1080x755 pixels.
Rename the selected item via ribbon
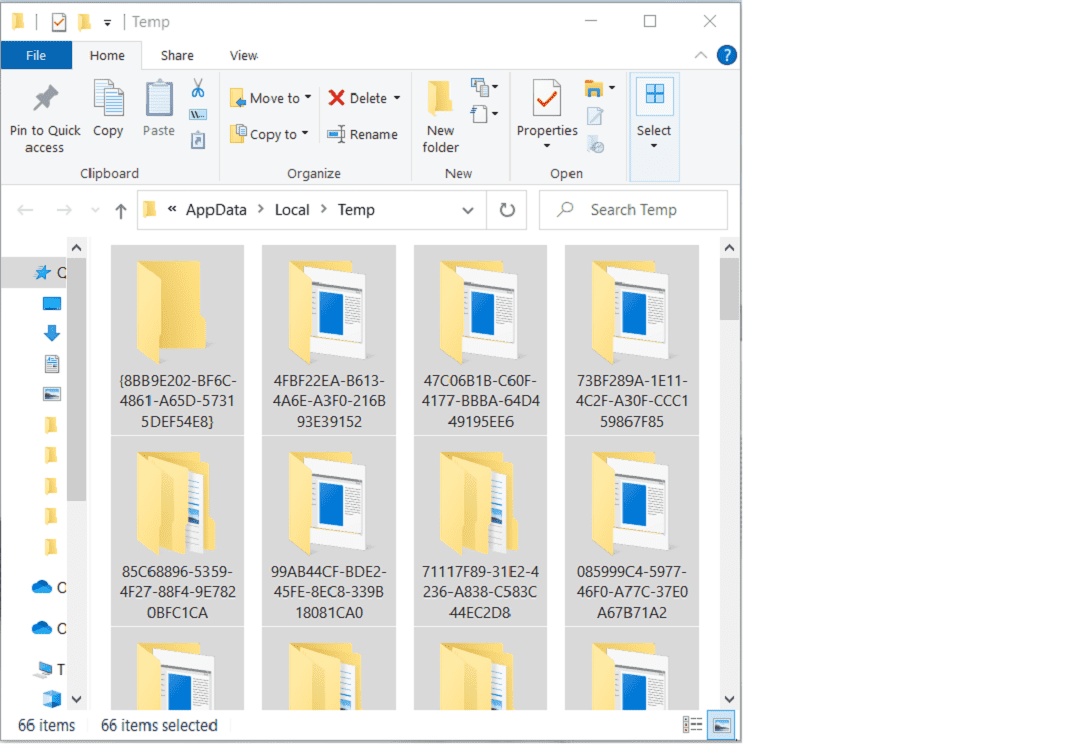[x=362, y=134]
